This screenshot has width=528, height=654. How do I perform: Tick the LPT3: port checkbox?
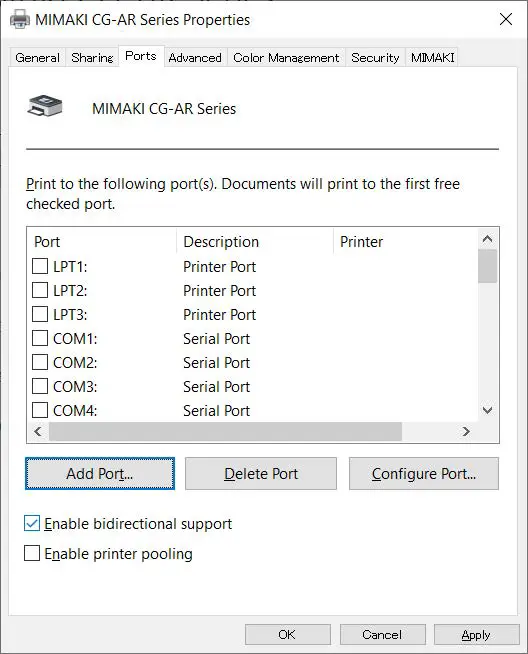tap(40, 314)
